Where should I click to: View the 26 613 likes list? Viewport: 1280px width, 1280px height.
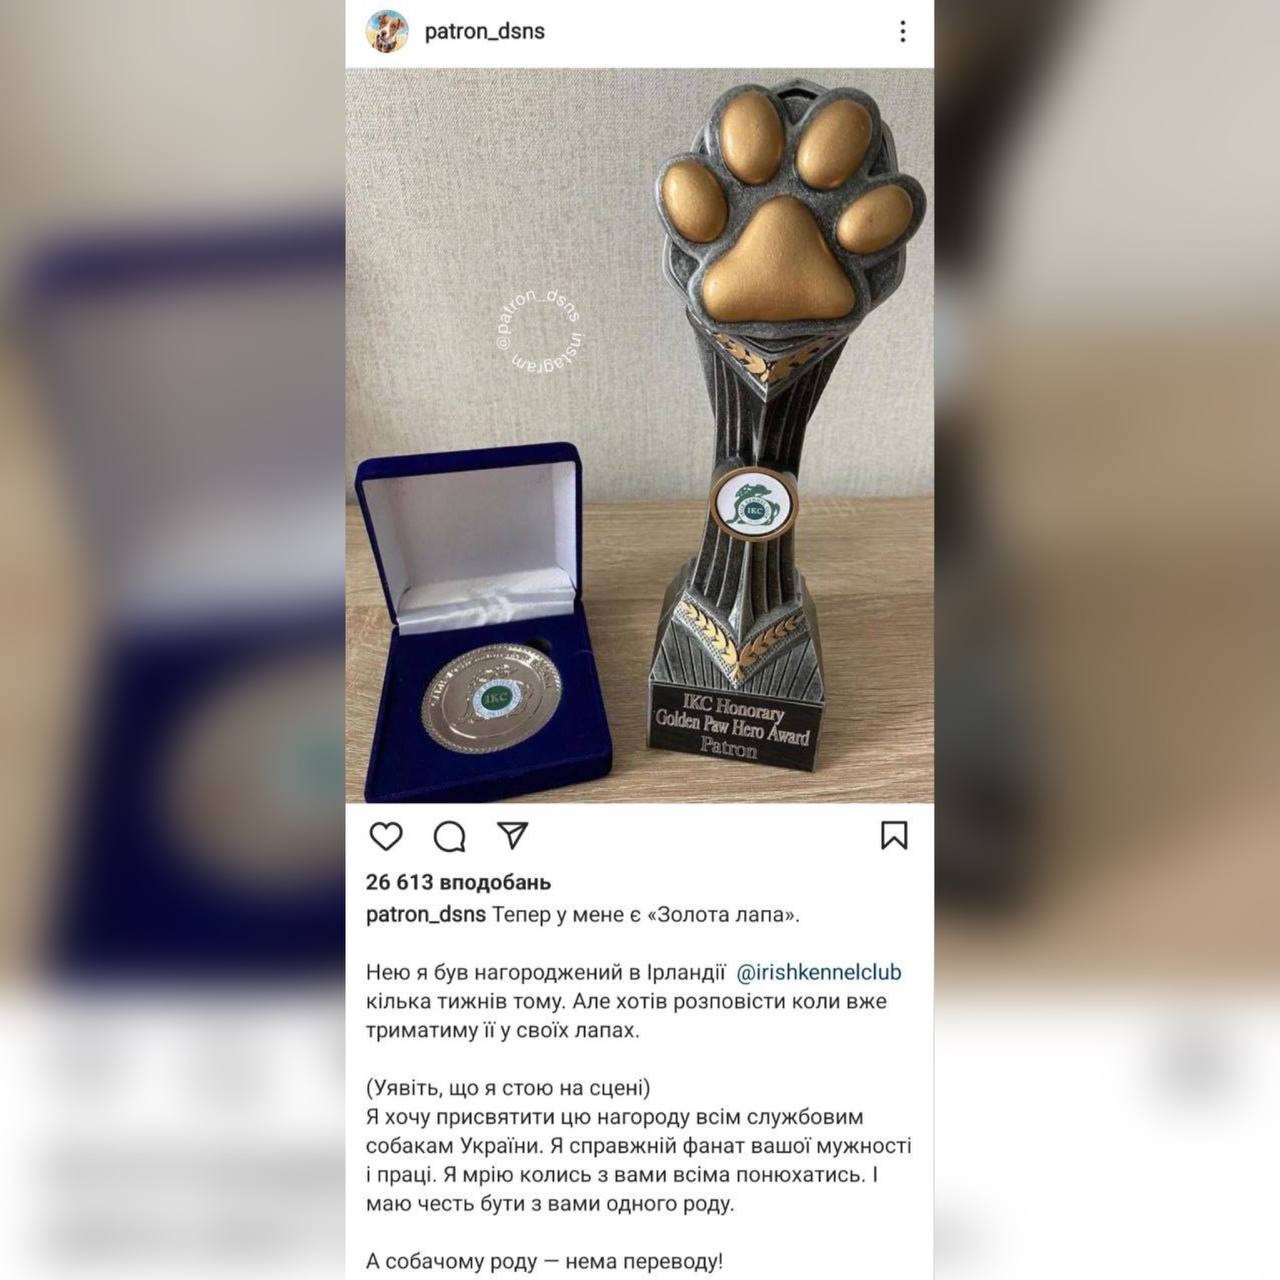click(459, 882)
